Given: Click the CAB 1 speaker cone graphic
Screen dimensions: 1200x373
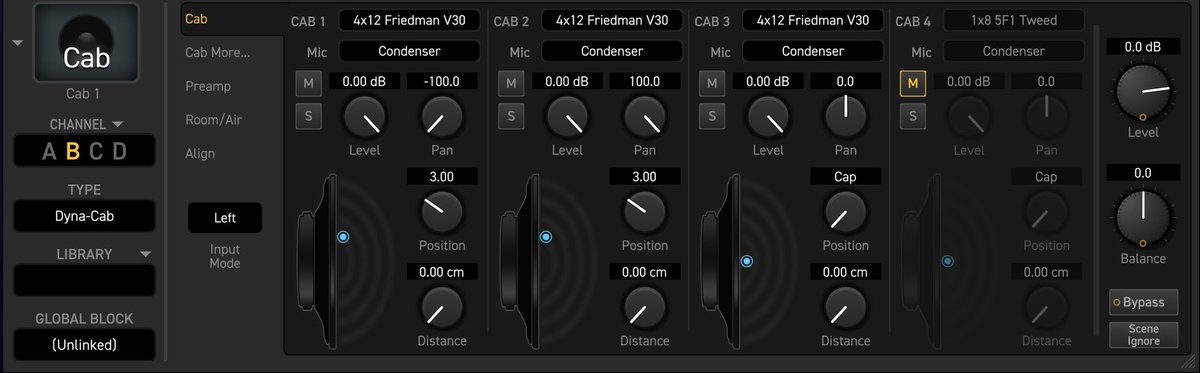Looking at the screenshot, I should click(x=317, y=262).
